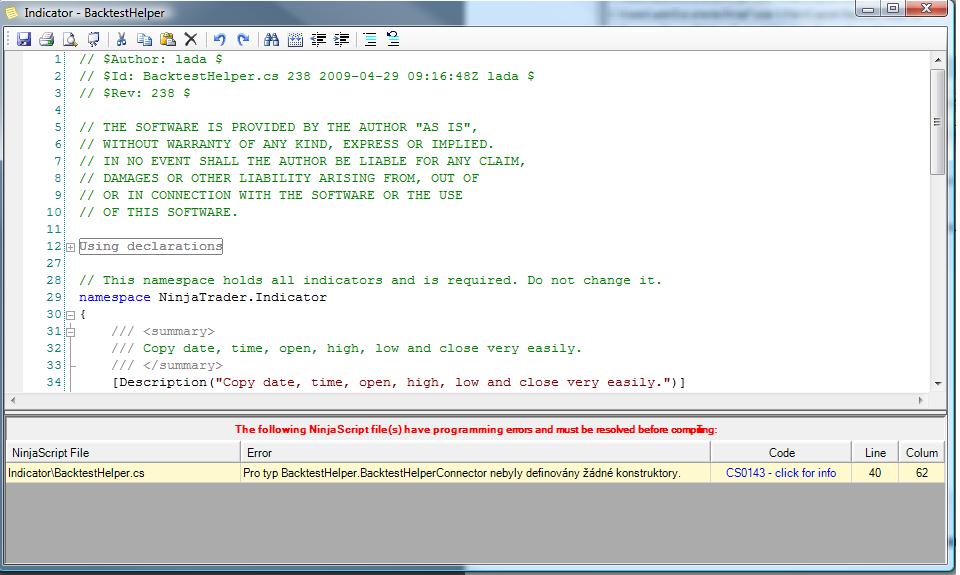Click the // $Rev: 238 $ comment
The width and height of the screenshot is (960, 575).
[135, 93]
